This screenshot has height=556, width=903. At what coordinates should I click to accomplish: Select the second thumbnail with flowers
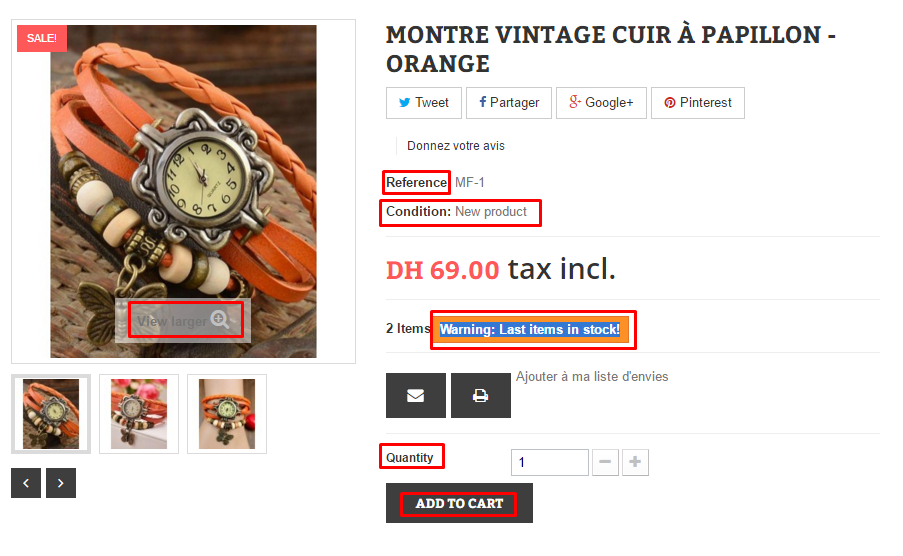click(139, 414)
